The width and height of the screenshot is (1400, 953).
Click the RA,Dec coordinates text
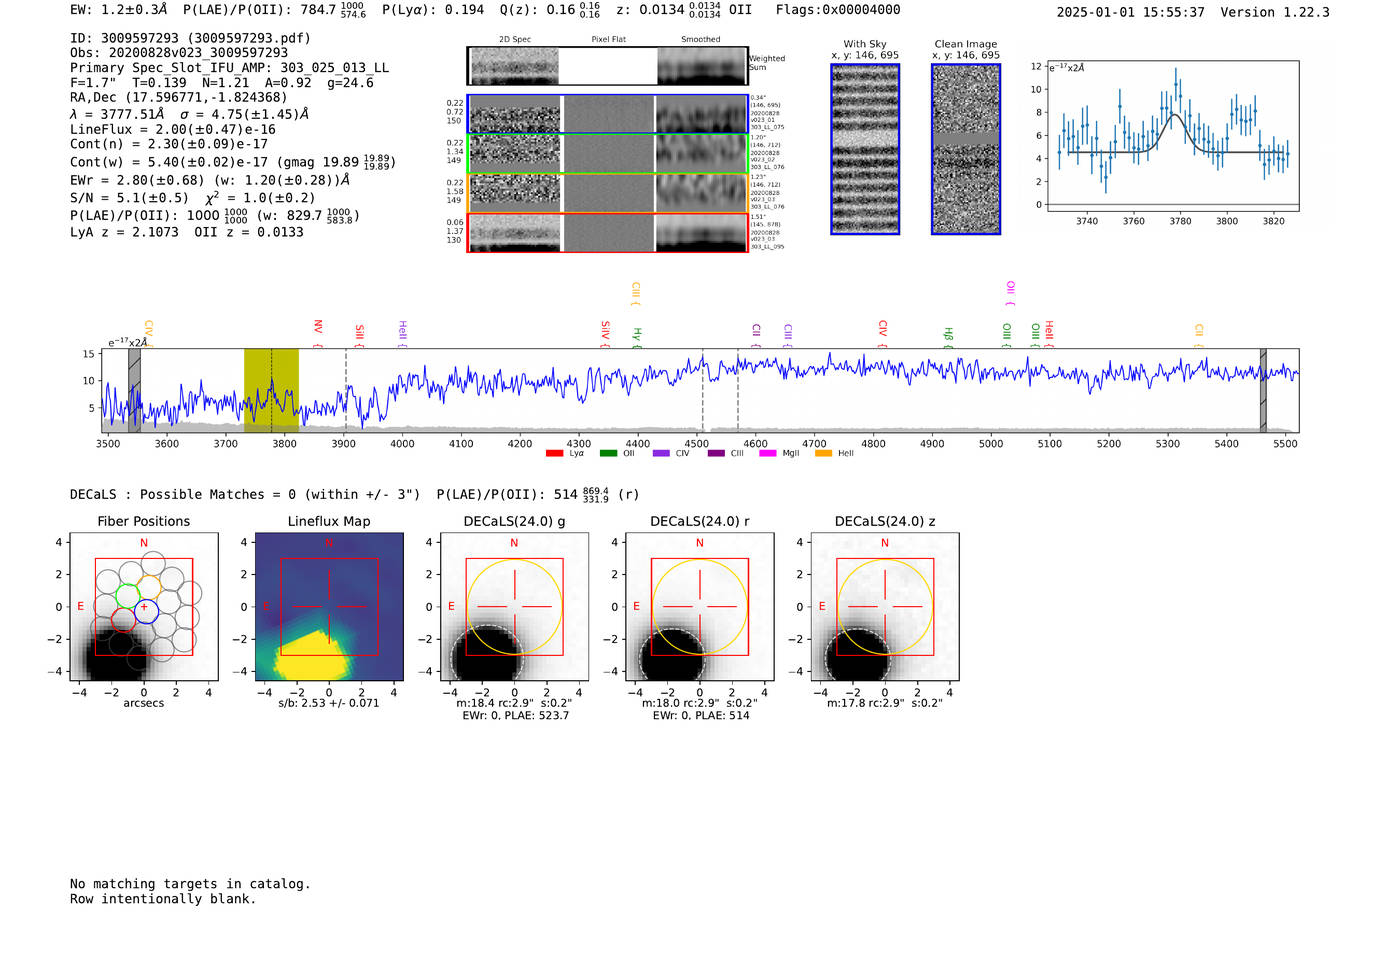(178, 97)
